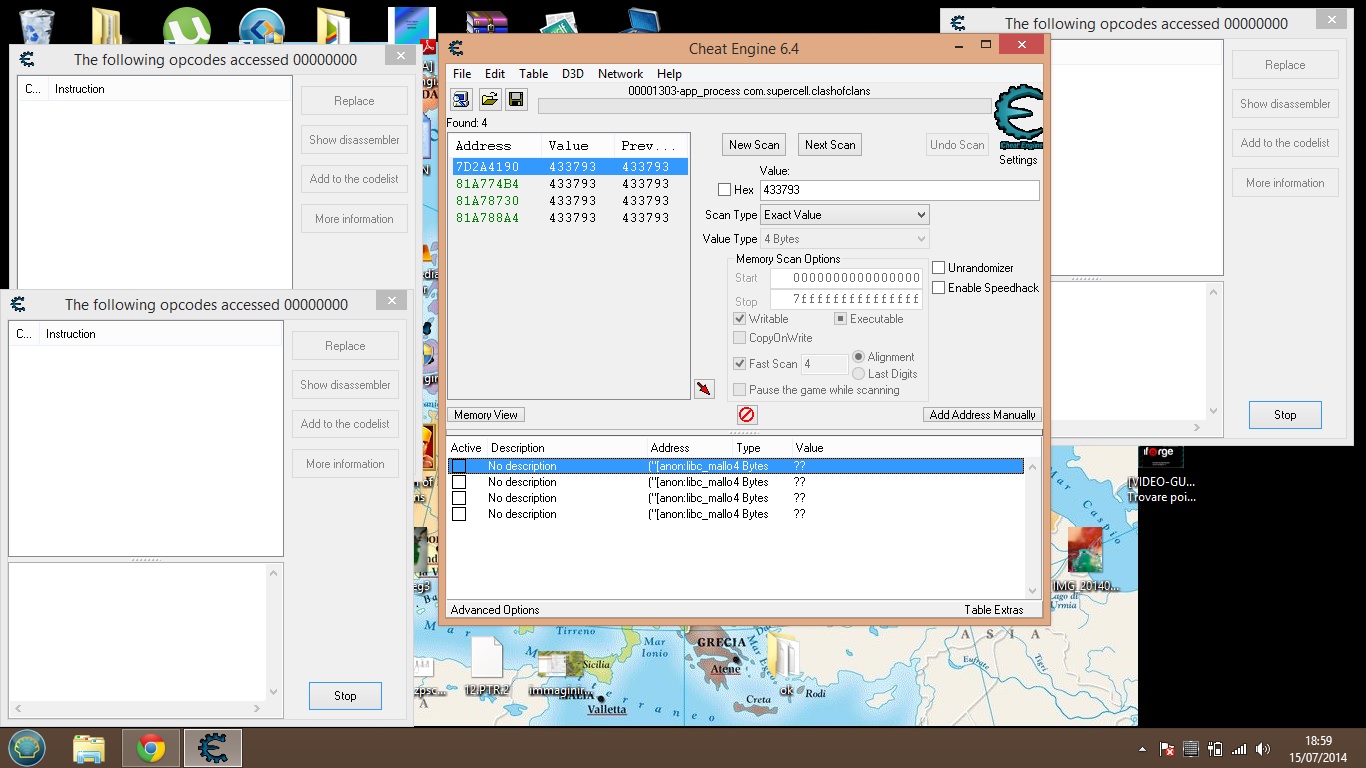
Task: Click the Value input field
Action: click(898, 190)
